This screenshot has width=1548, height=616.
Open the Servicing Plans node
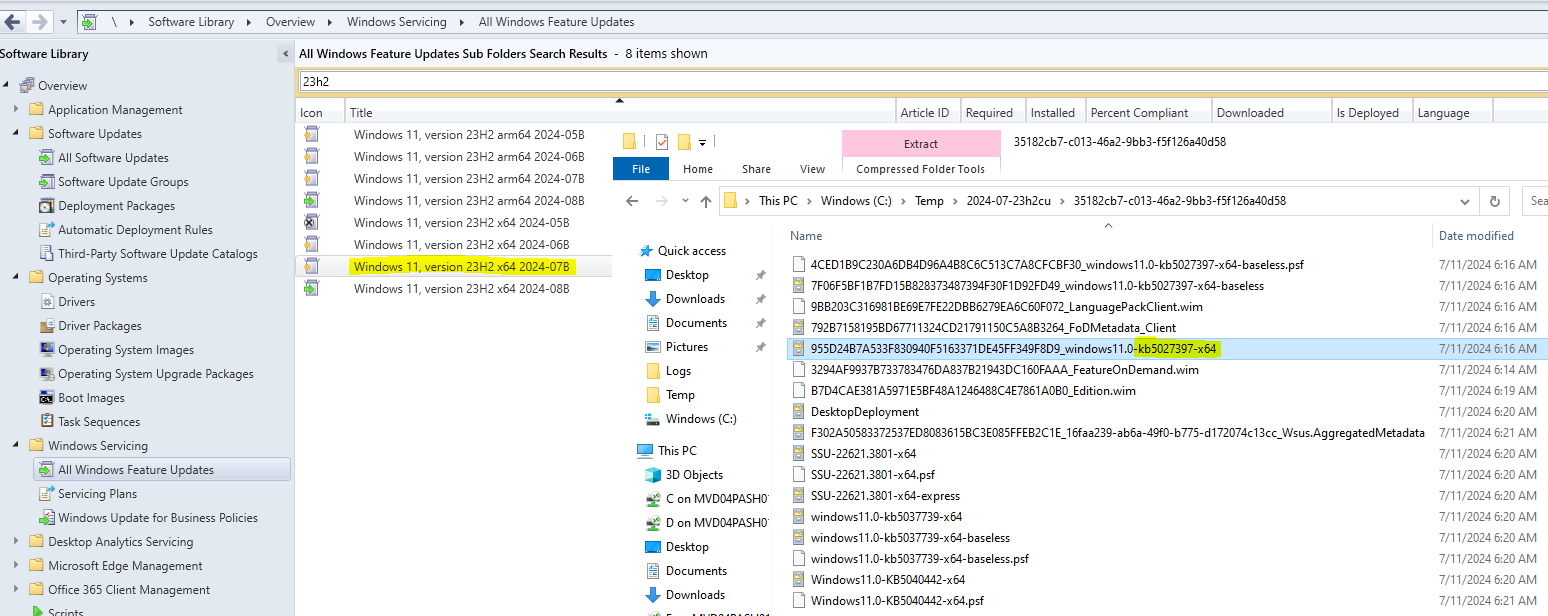(x=98, y=494)
